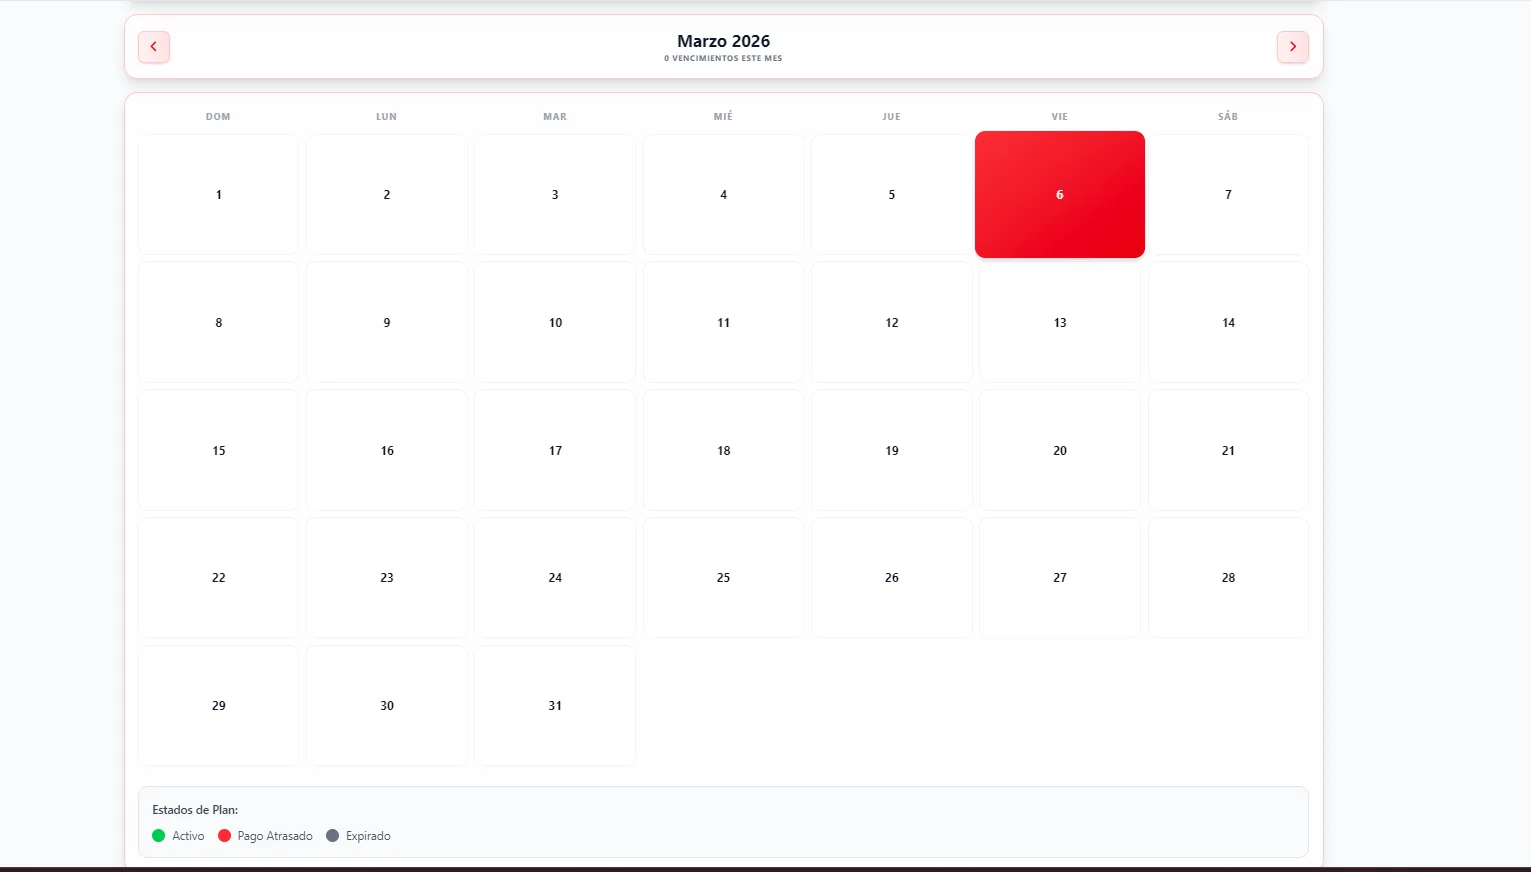Select the red Pago Atrasado status dot
Screen dimensions: 1531x872
click(224, 835)
